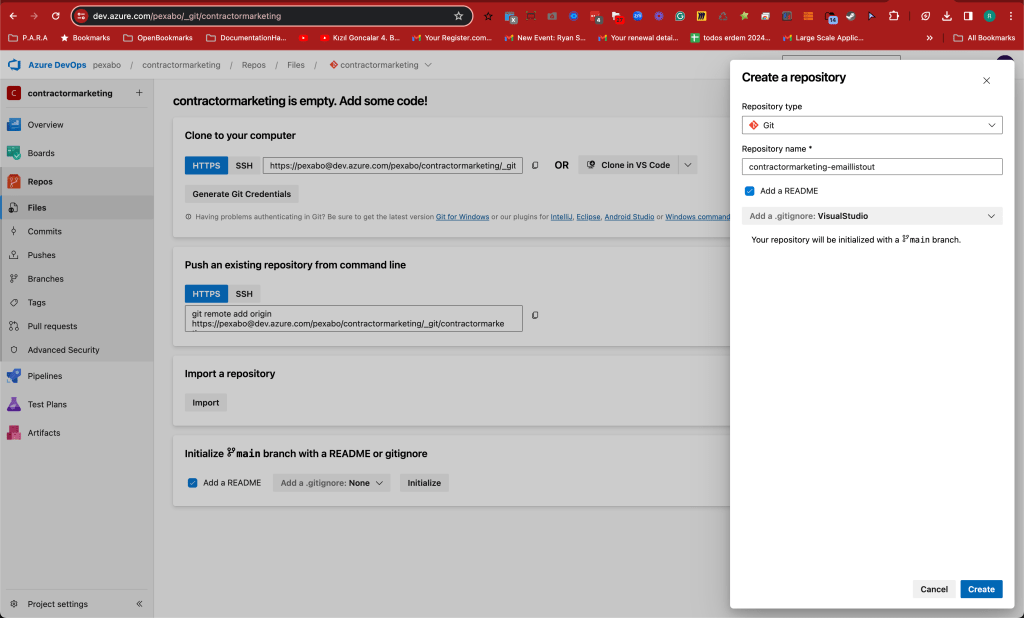Open the gitignore VisualStudio dropdown

(x=872, y=216)
